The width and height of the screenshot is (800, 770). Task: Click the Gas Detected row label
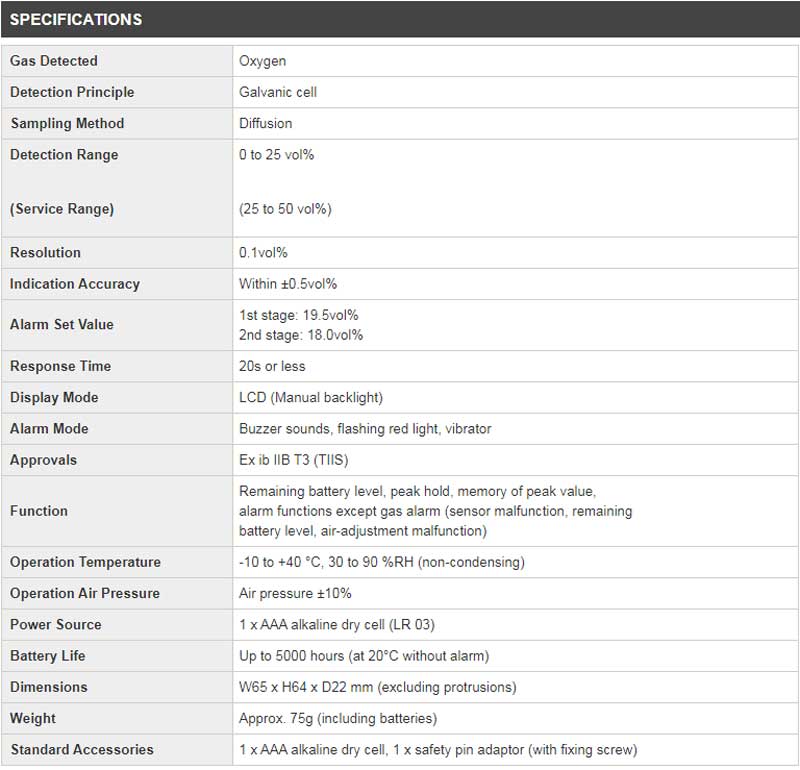54,61
